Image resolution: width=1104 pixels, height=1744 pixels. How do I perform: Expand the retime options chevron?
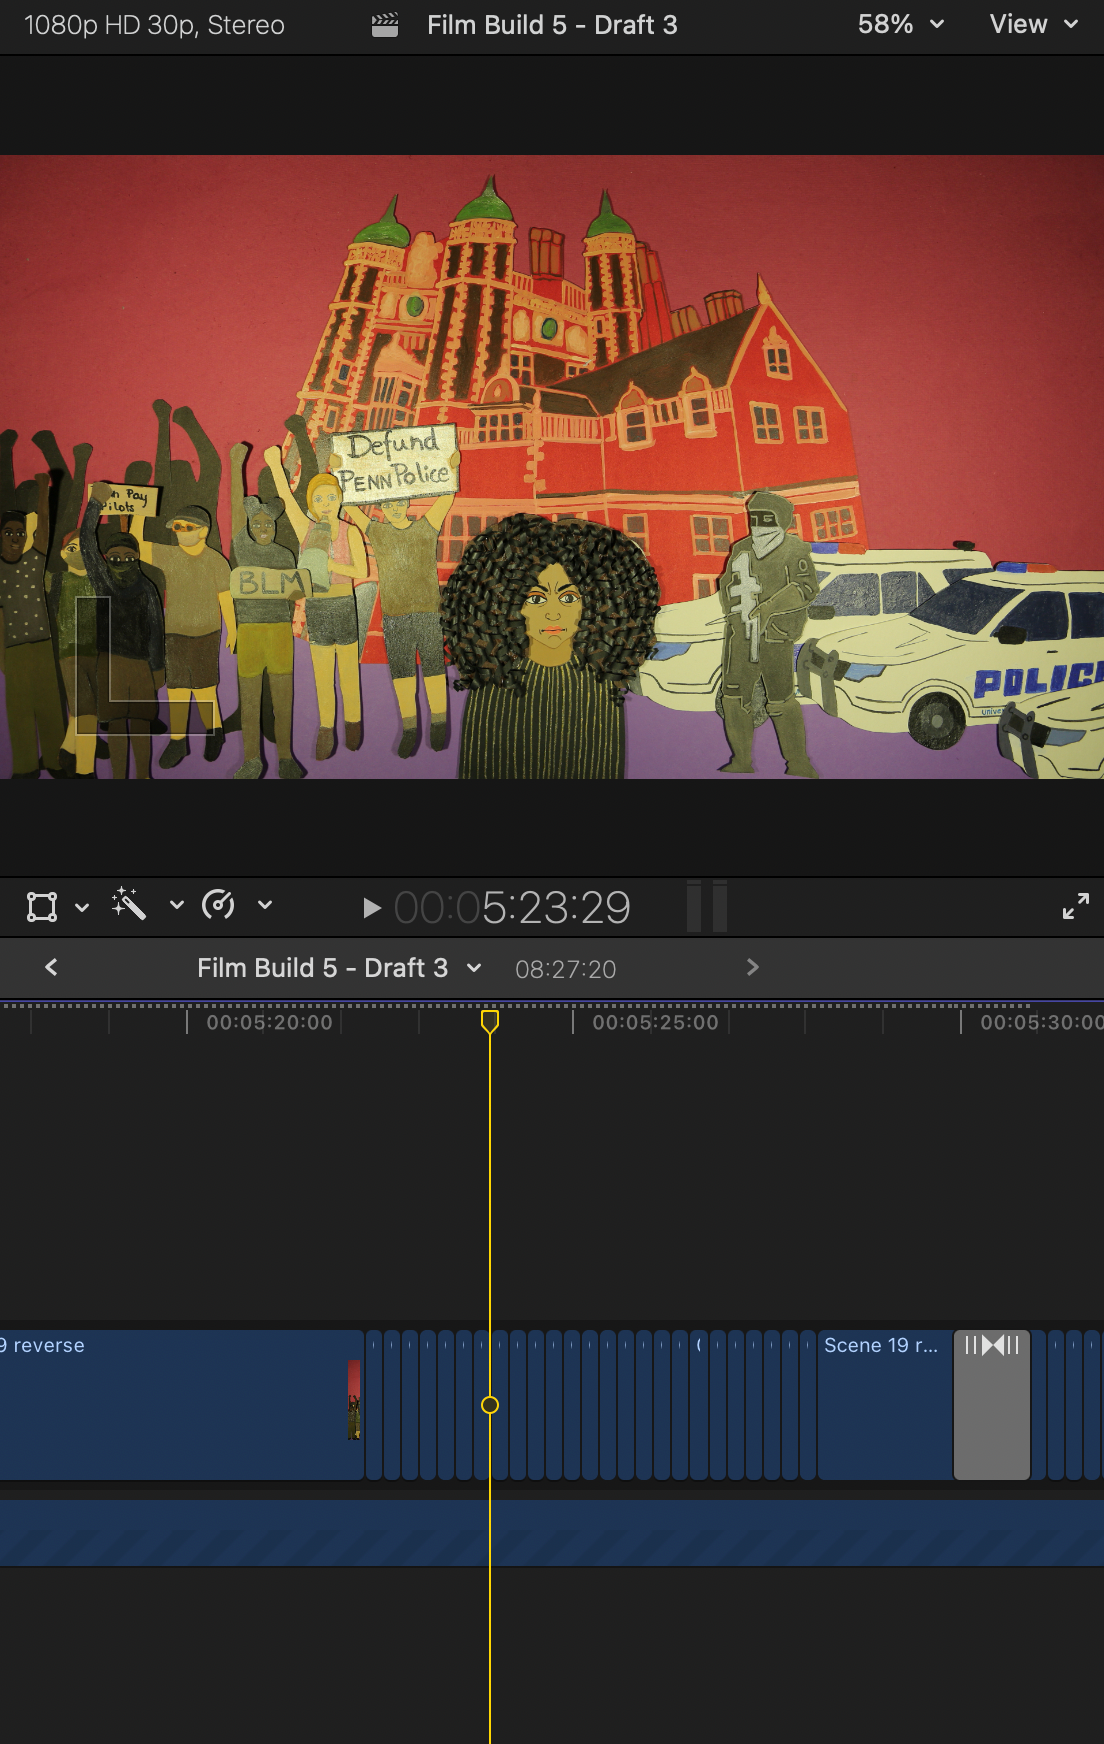(x=264, y=905)
